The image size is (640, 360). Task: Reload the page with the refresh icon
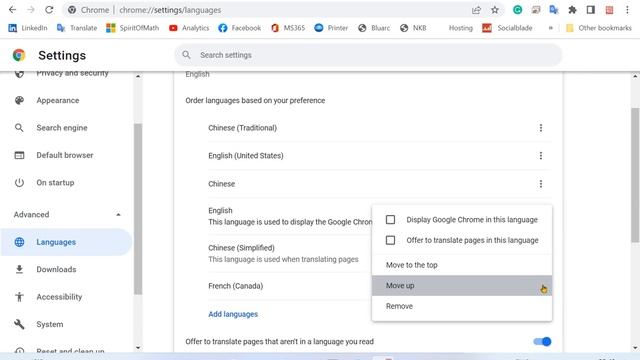[x=49, y=10]
